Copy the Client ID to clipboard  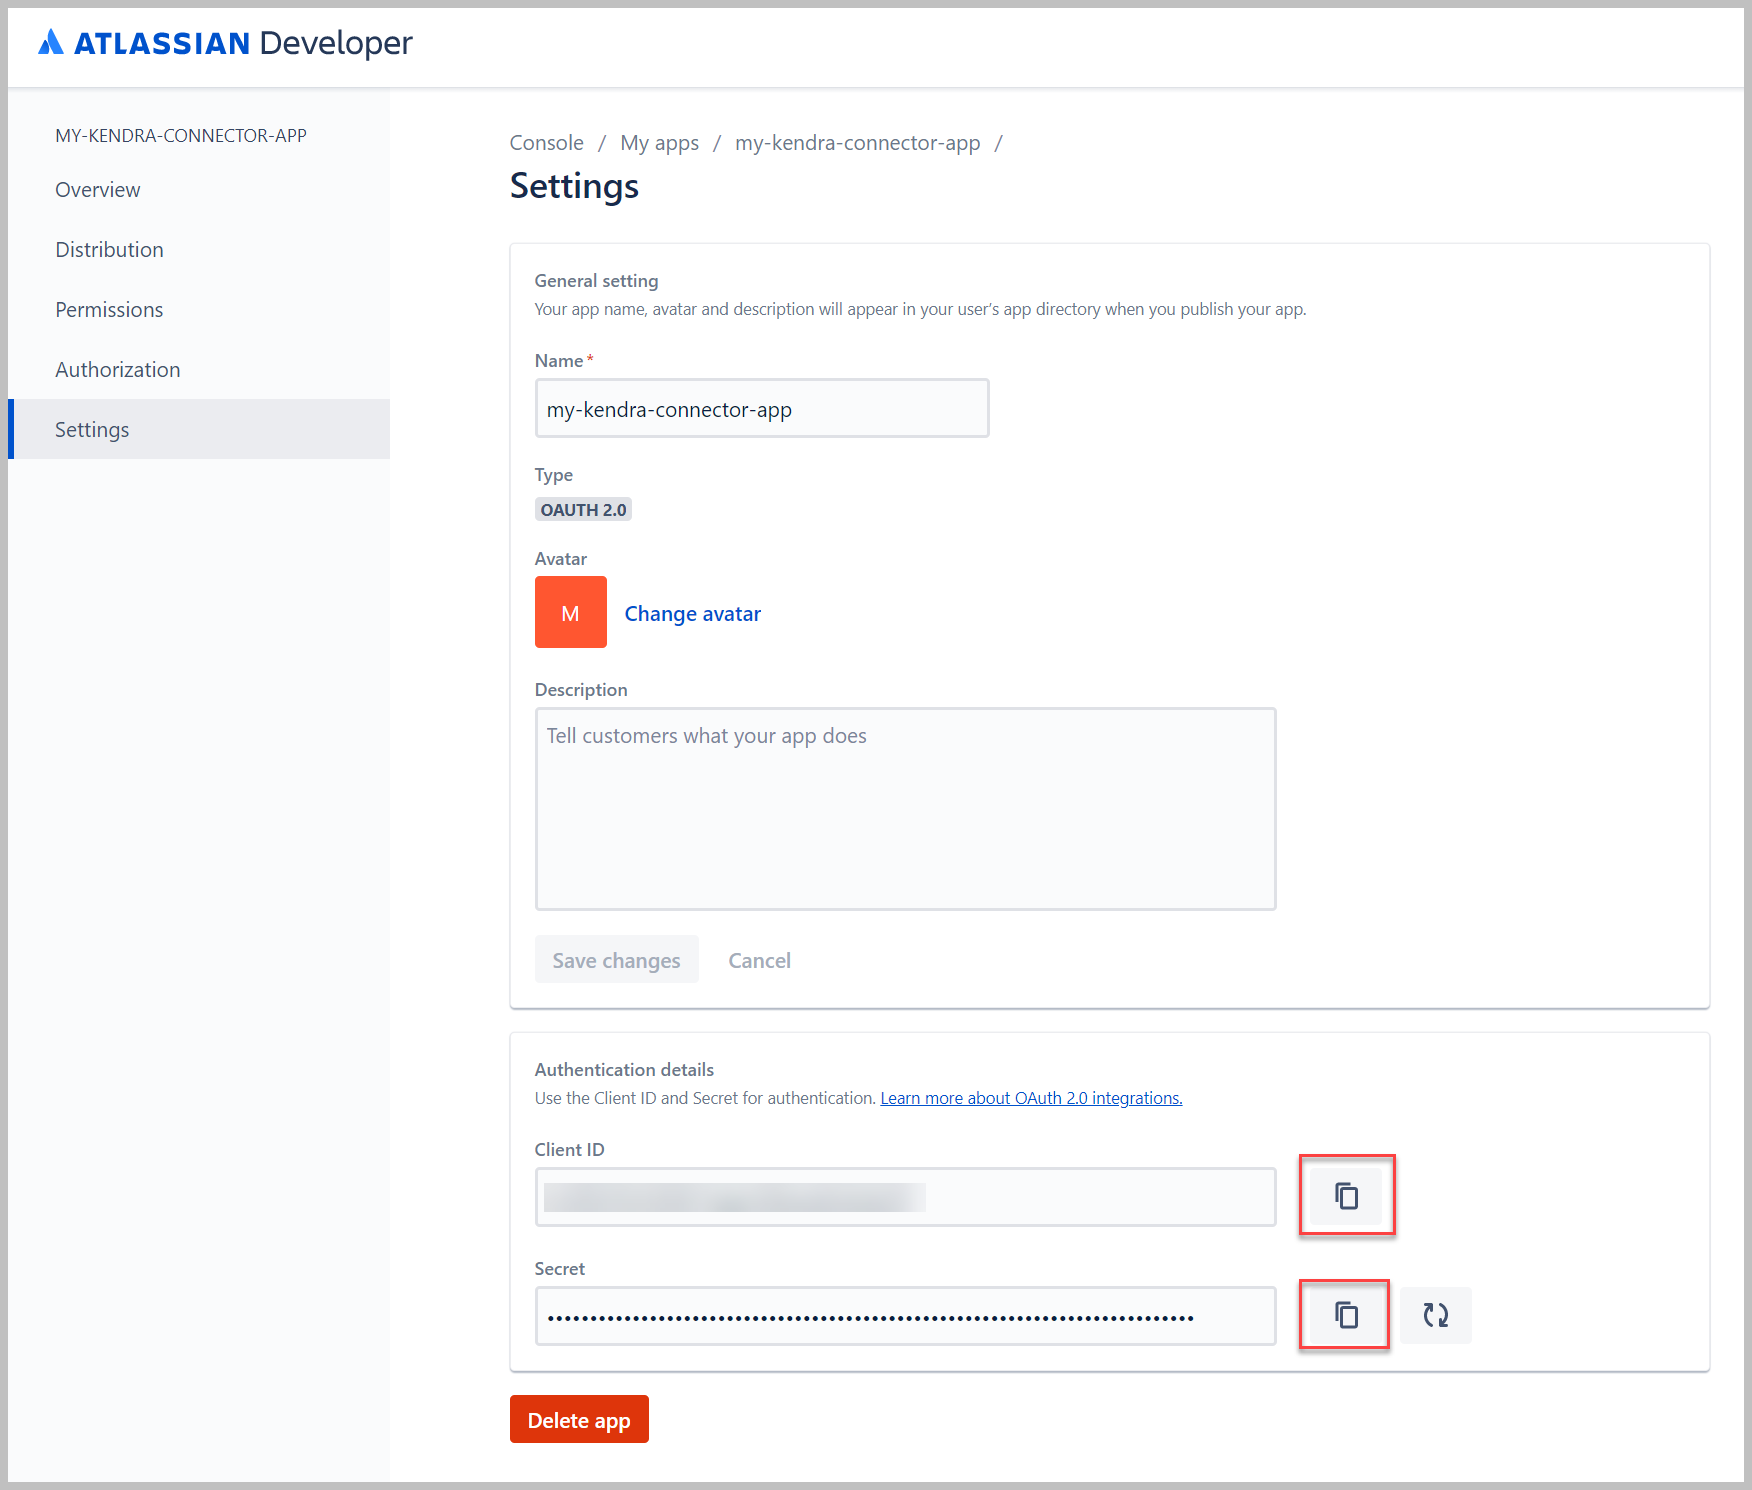click(x=1346, y=1195)
